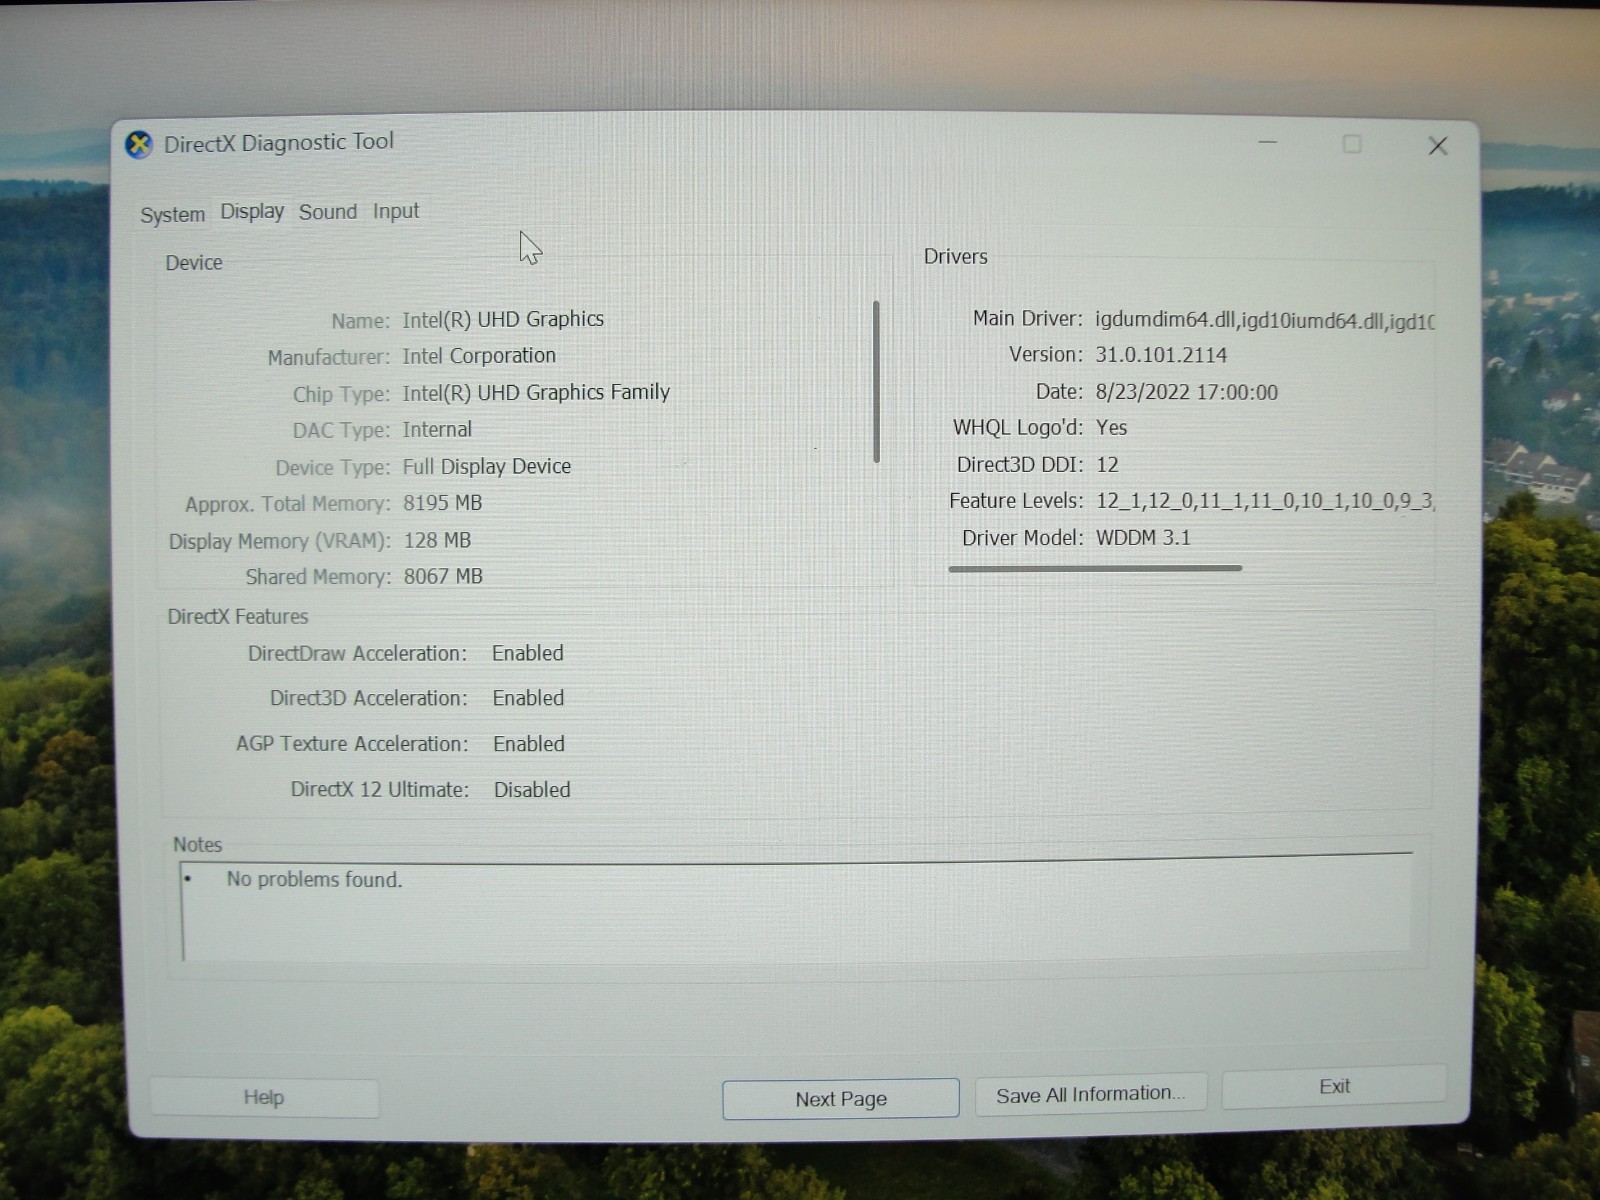Click the 'DirectX 12 Ultimate:' label
Screen dimensions: 1600x1200
(x=380, y=789)
